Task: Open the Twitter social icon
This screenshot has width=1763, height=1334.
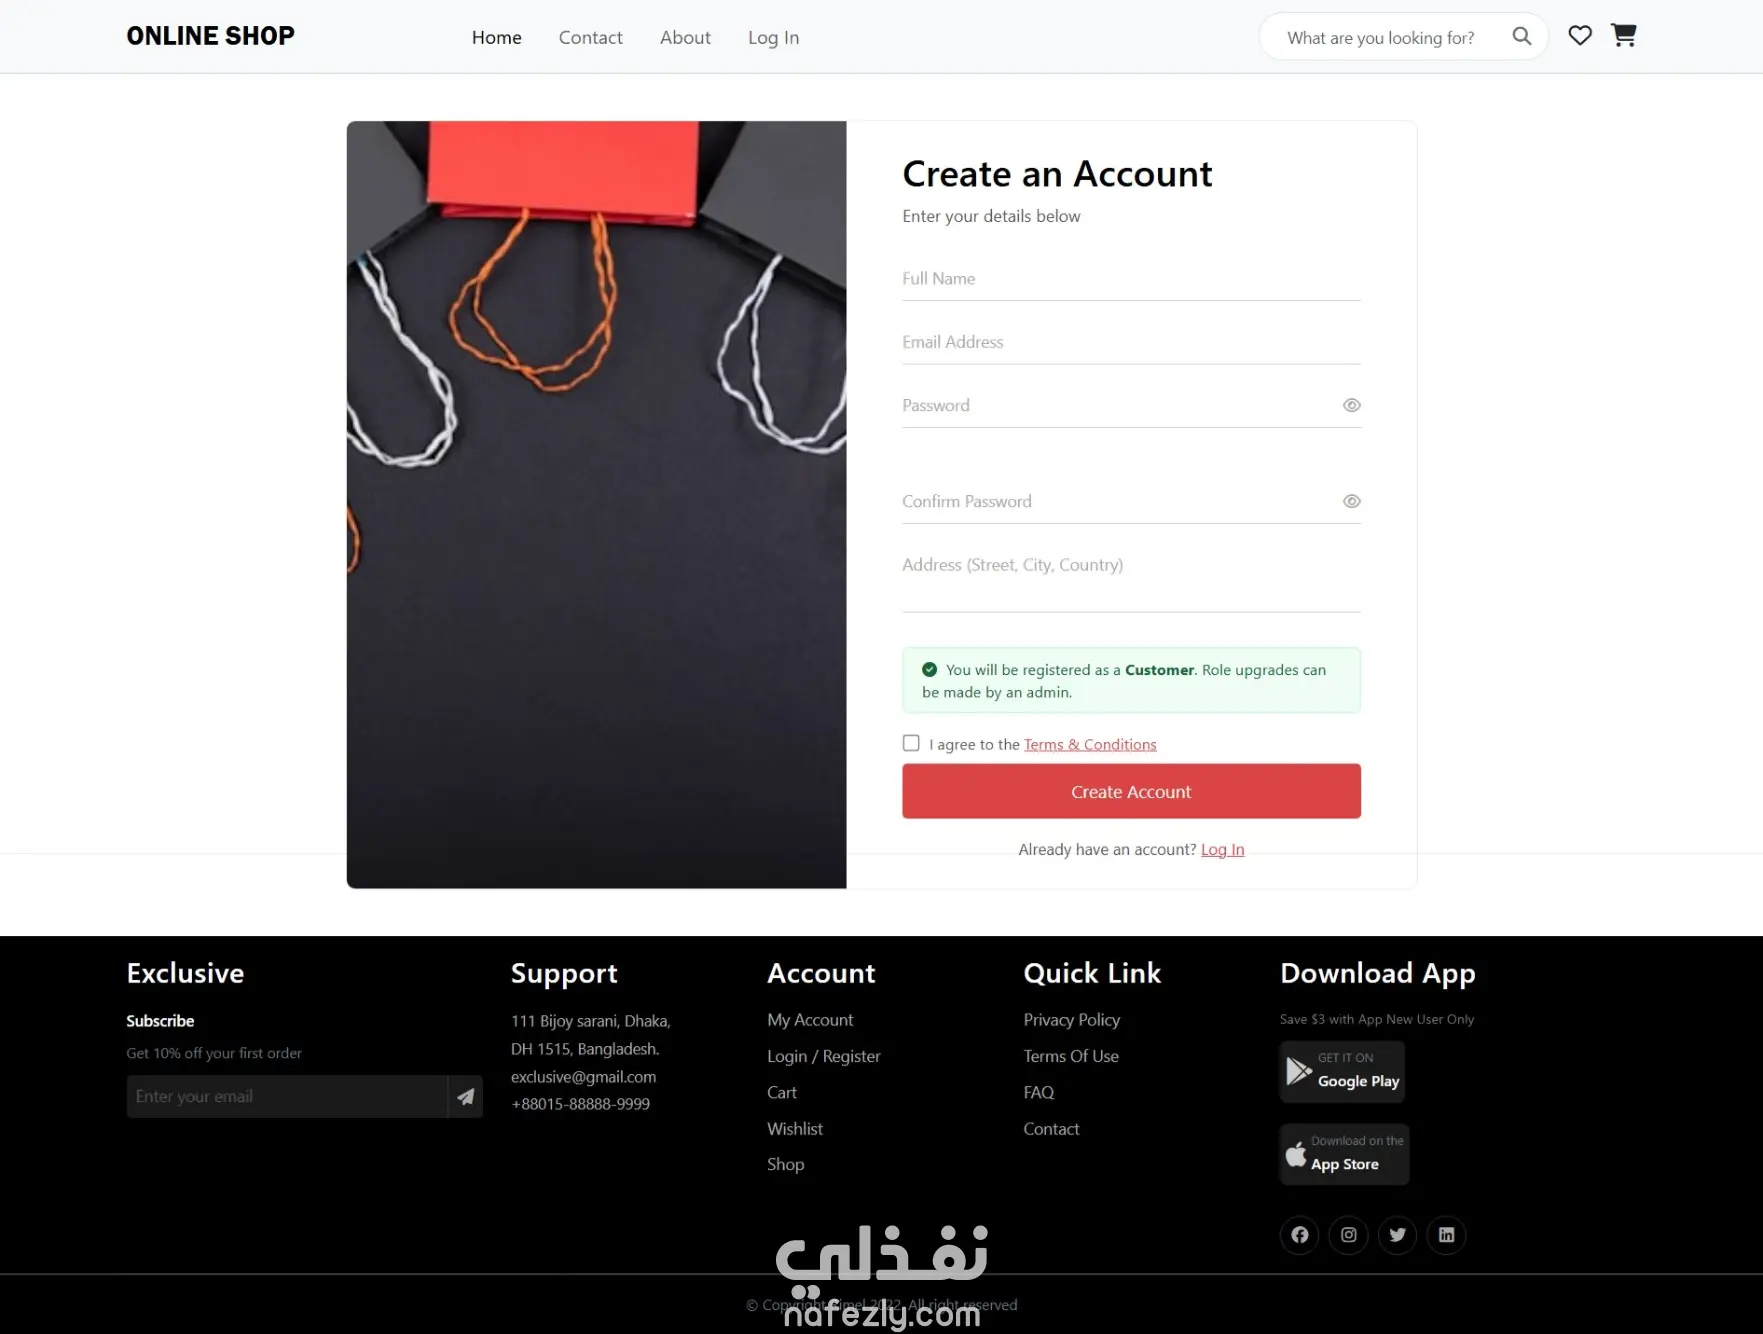Action: (x=1398, y=1235)
